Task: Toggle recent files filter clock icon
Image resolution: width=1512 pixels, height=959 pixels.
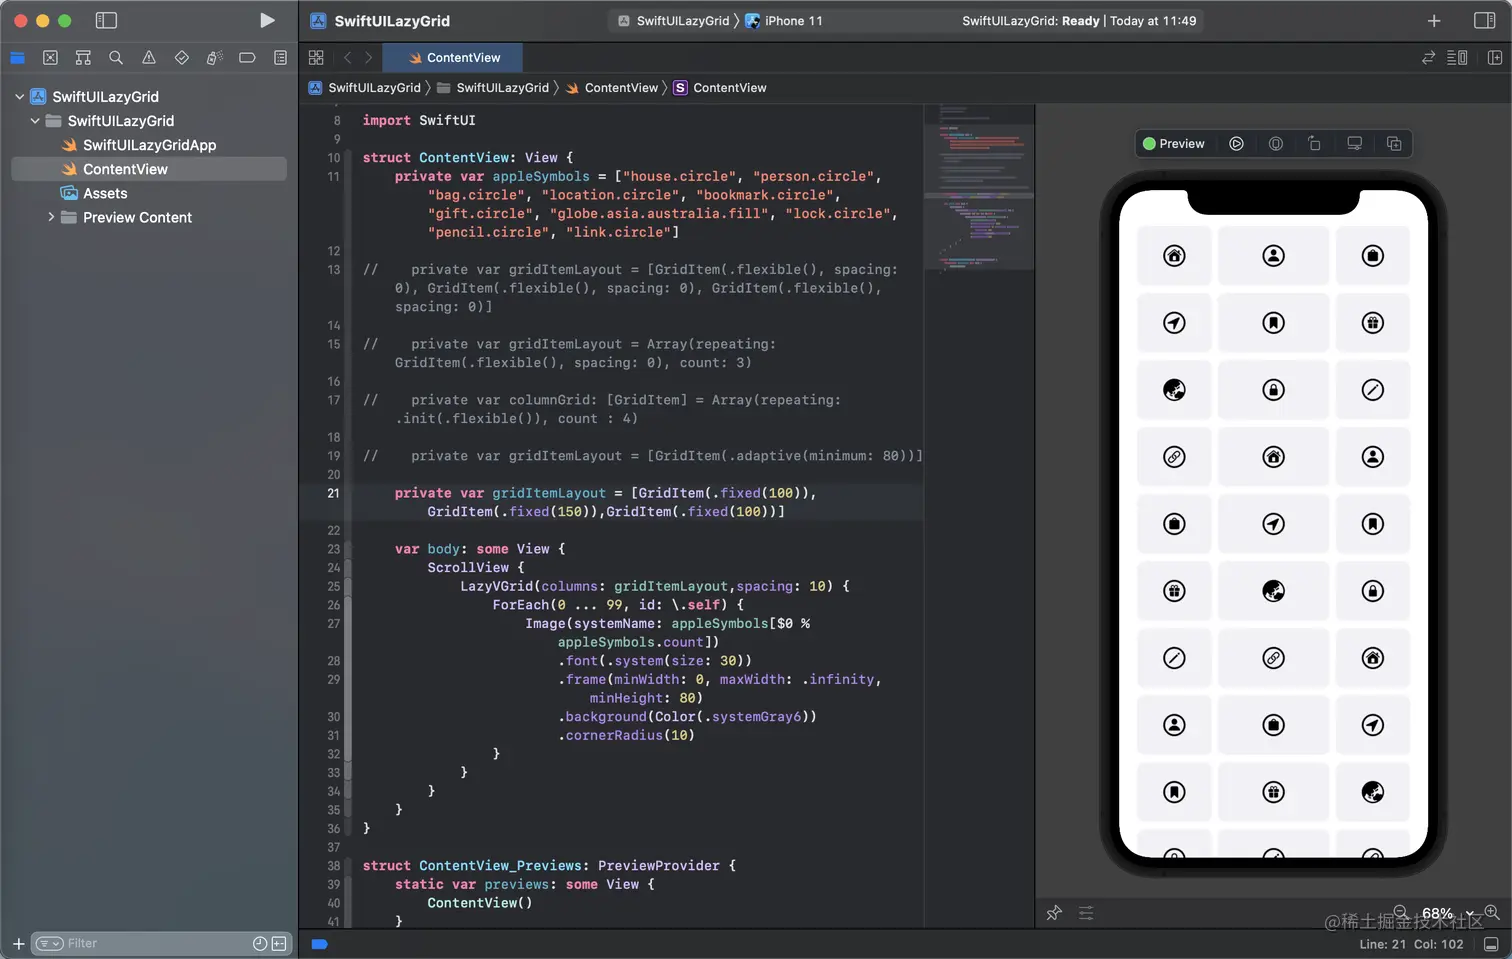Action: click(260, 943)
